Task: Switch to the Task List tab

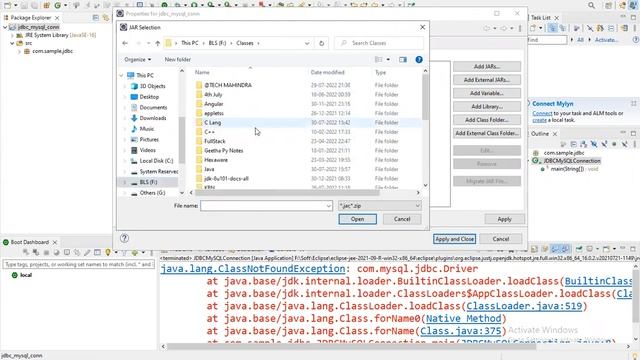Action: click(540, 18)
